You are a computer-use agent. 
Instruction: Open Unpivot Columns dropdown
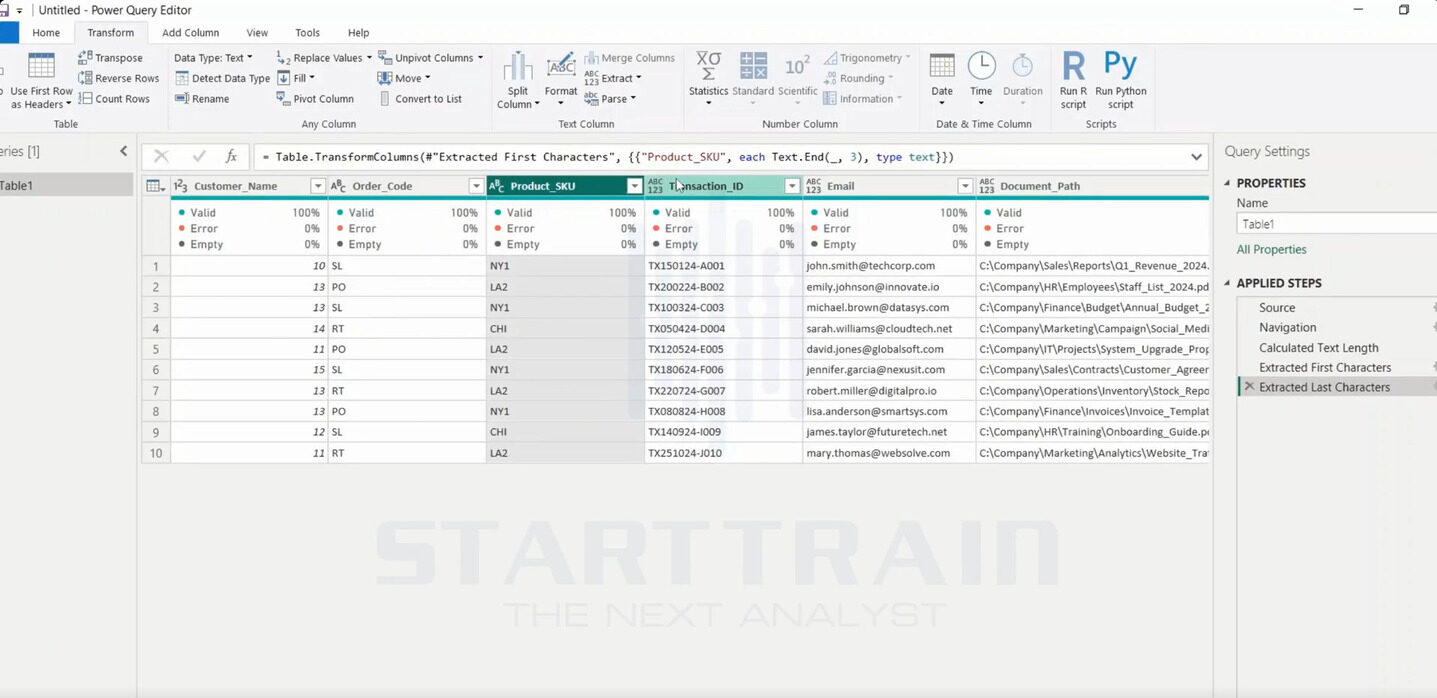click(430, 58)
